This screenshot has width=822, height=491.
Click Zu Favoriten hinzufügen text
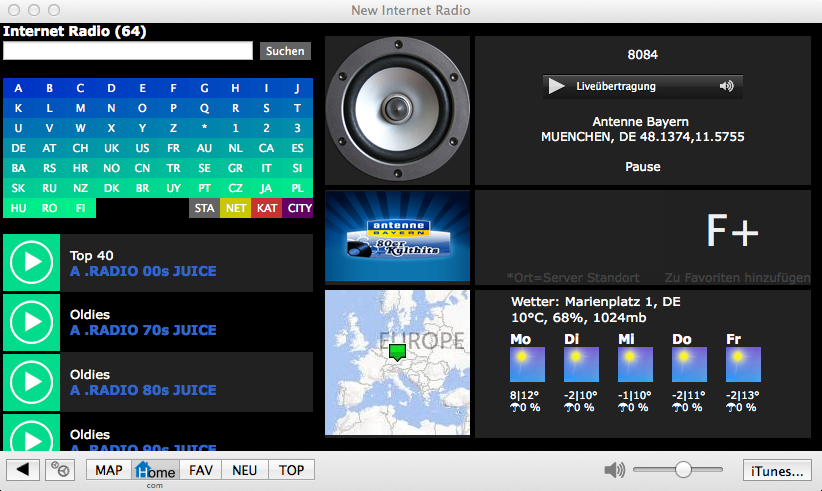(x=737, y=278)
